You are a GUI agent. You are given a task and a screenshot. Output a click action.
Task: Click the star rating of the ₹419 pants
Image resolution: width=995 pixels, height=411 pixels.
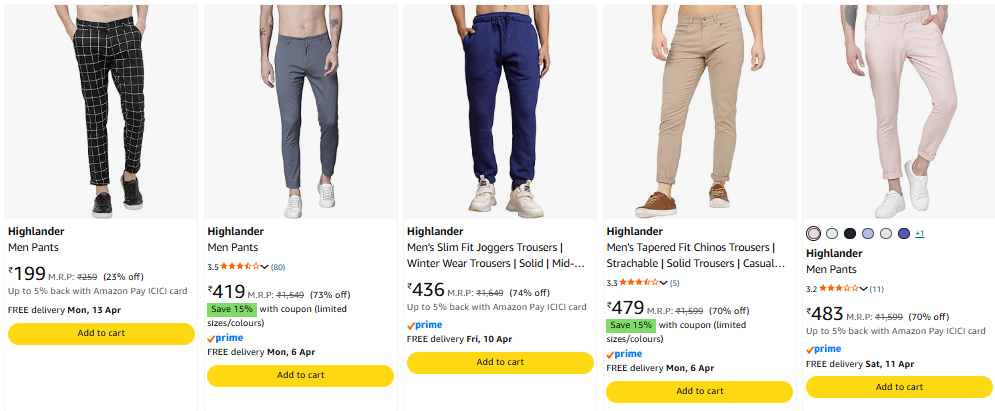pos(240,267)
